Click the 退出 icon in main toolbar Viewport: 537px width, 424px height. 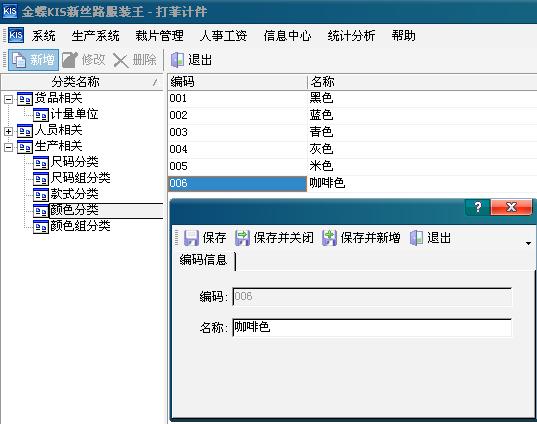[177, 60]
